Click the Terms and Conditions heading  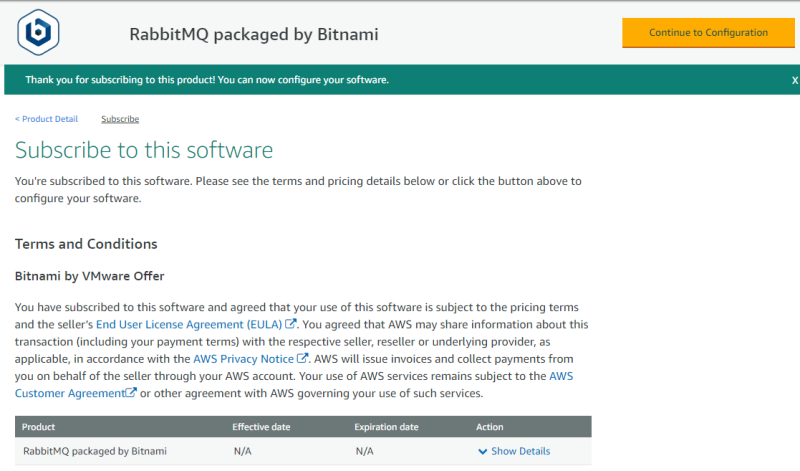pyautogui.click(x=86, y=244)
